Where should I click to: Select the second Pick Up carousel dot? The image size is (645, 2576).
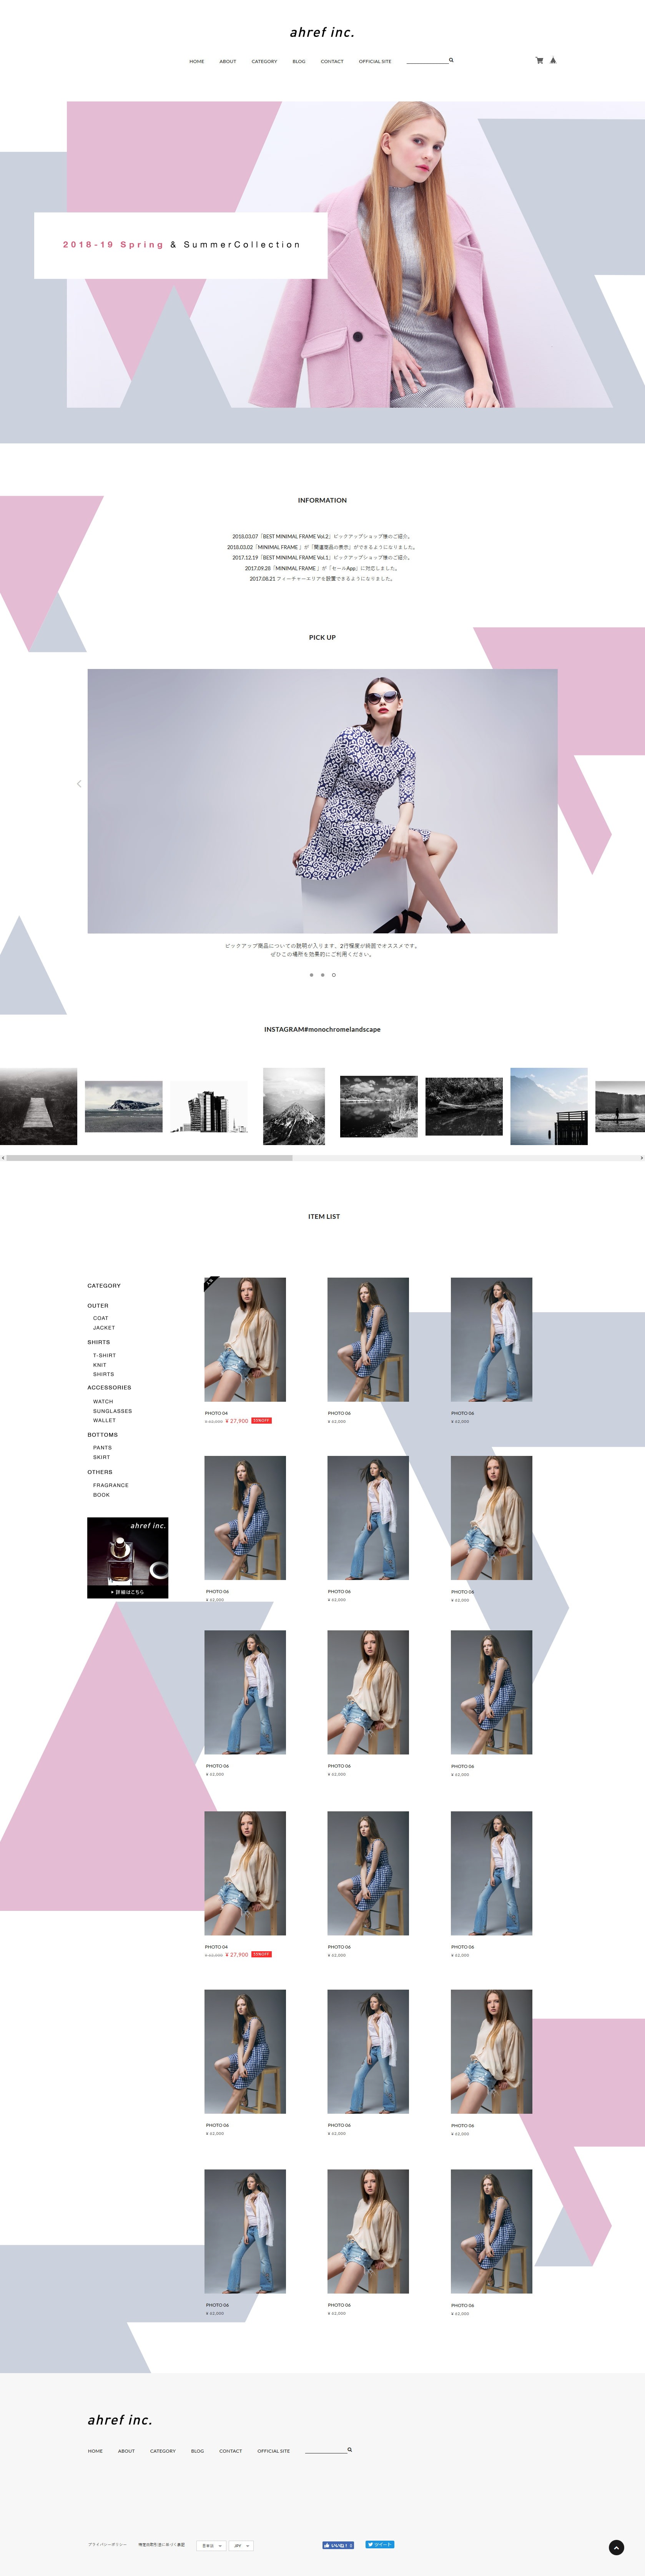(x=322, y=974)
